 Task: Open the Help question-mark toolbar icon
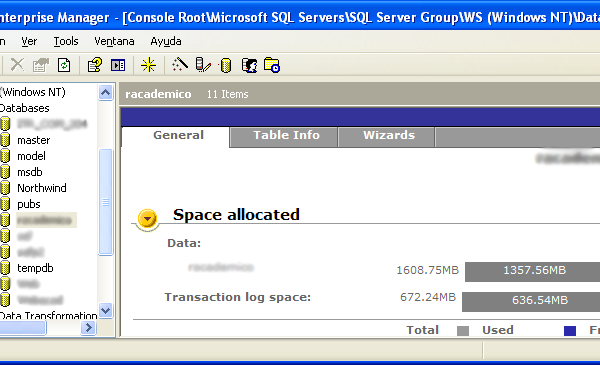coord(95,65)
